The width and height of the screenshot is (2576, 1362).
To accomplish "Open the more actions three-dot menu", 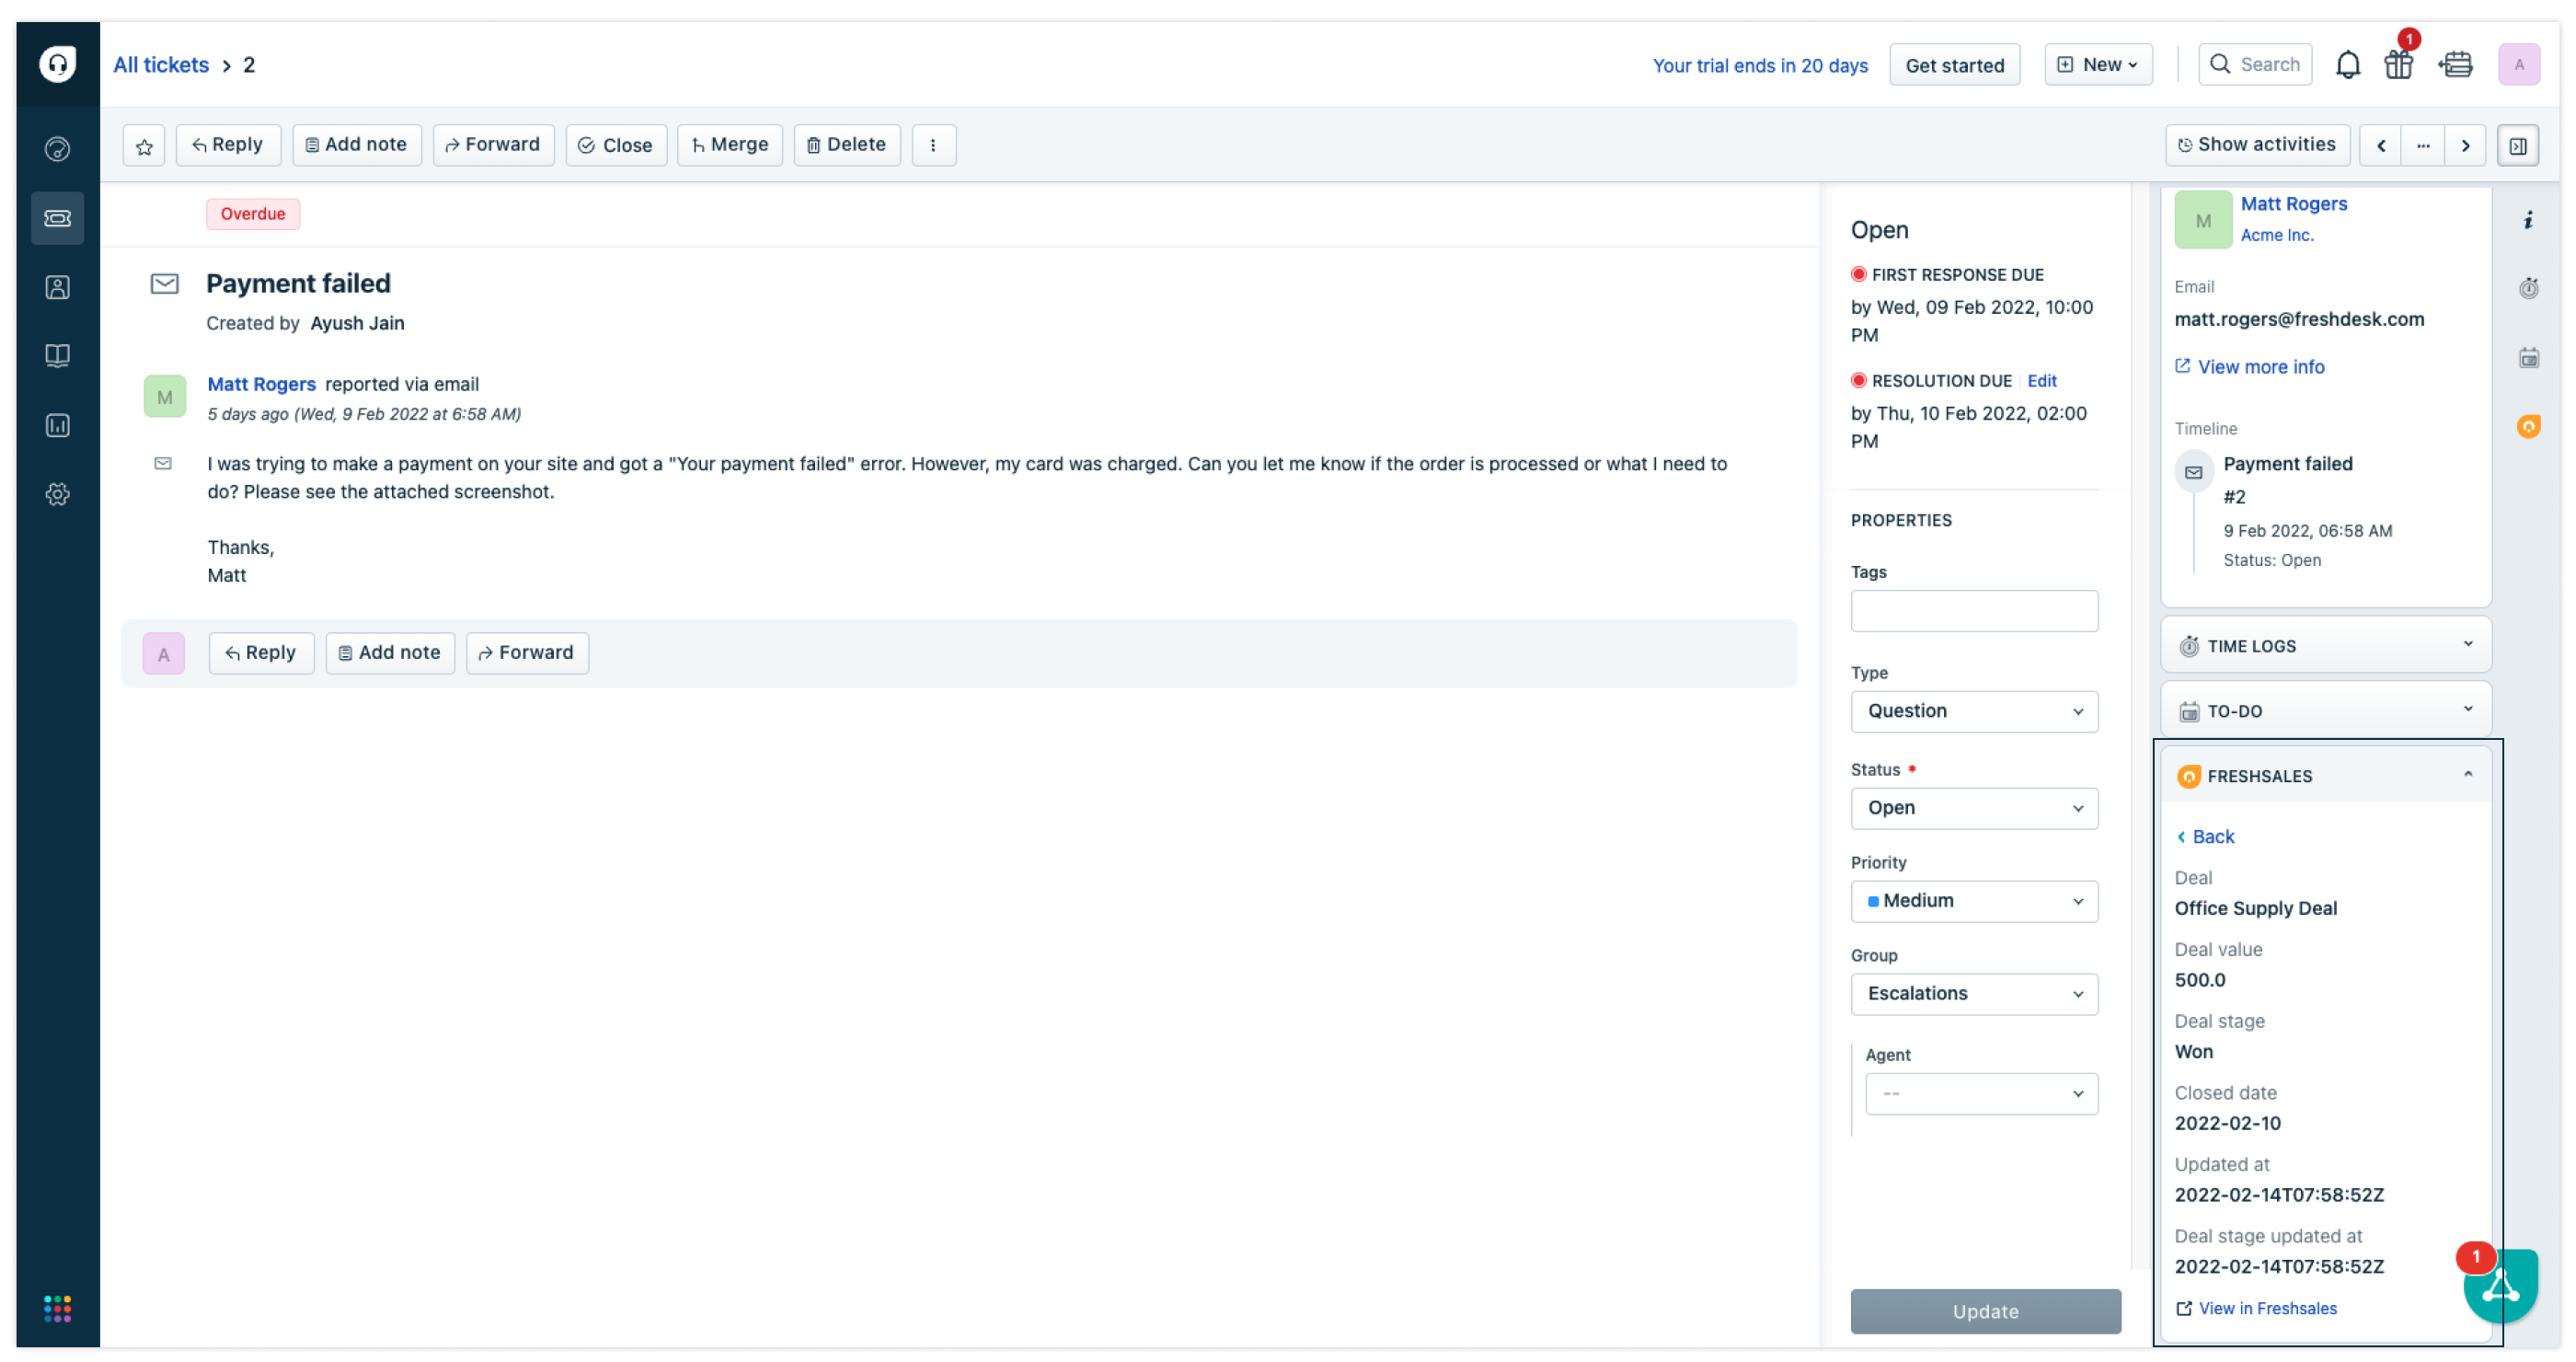I will [933, 146].
